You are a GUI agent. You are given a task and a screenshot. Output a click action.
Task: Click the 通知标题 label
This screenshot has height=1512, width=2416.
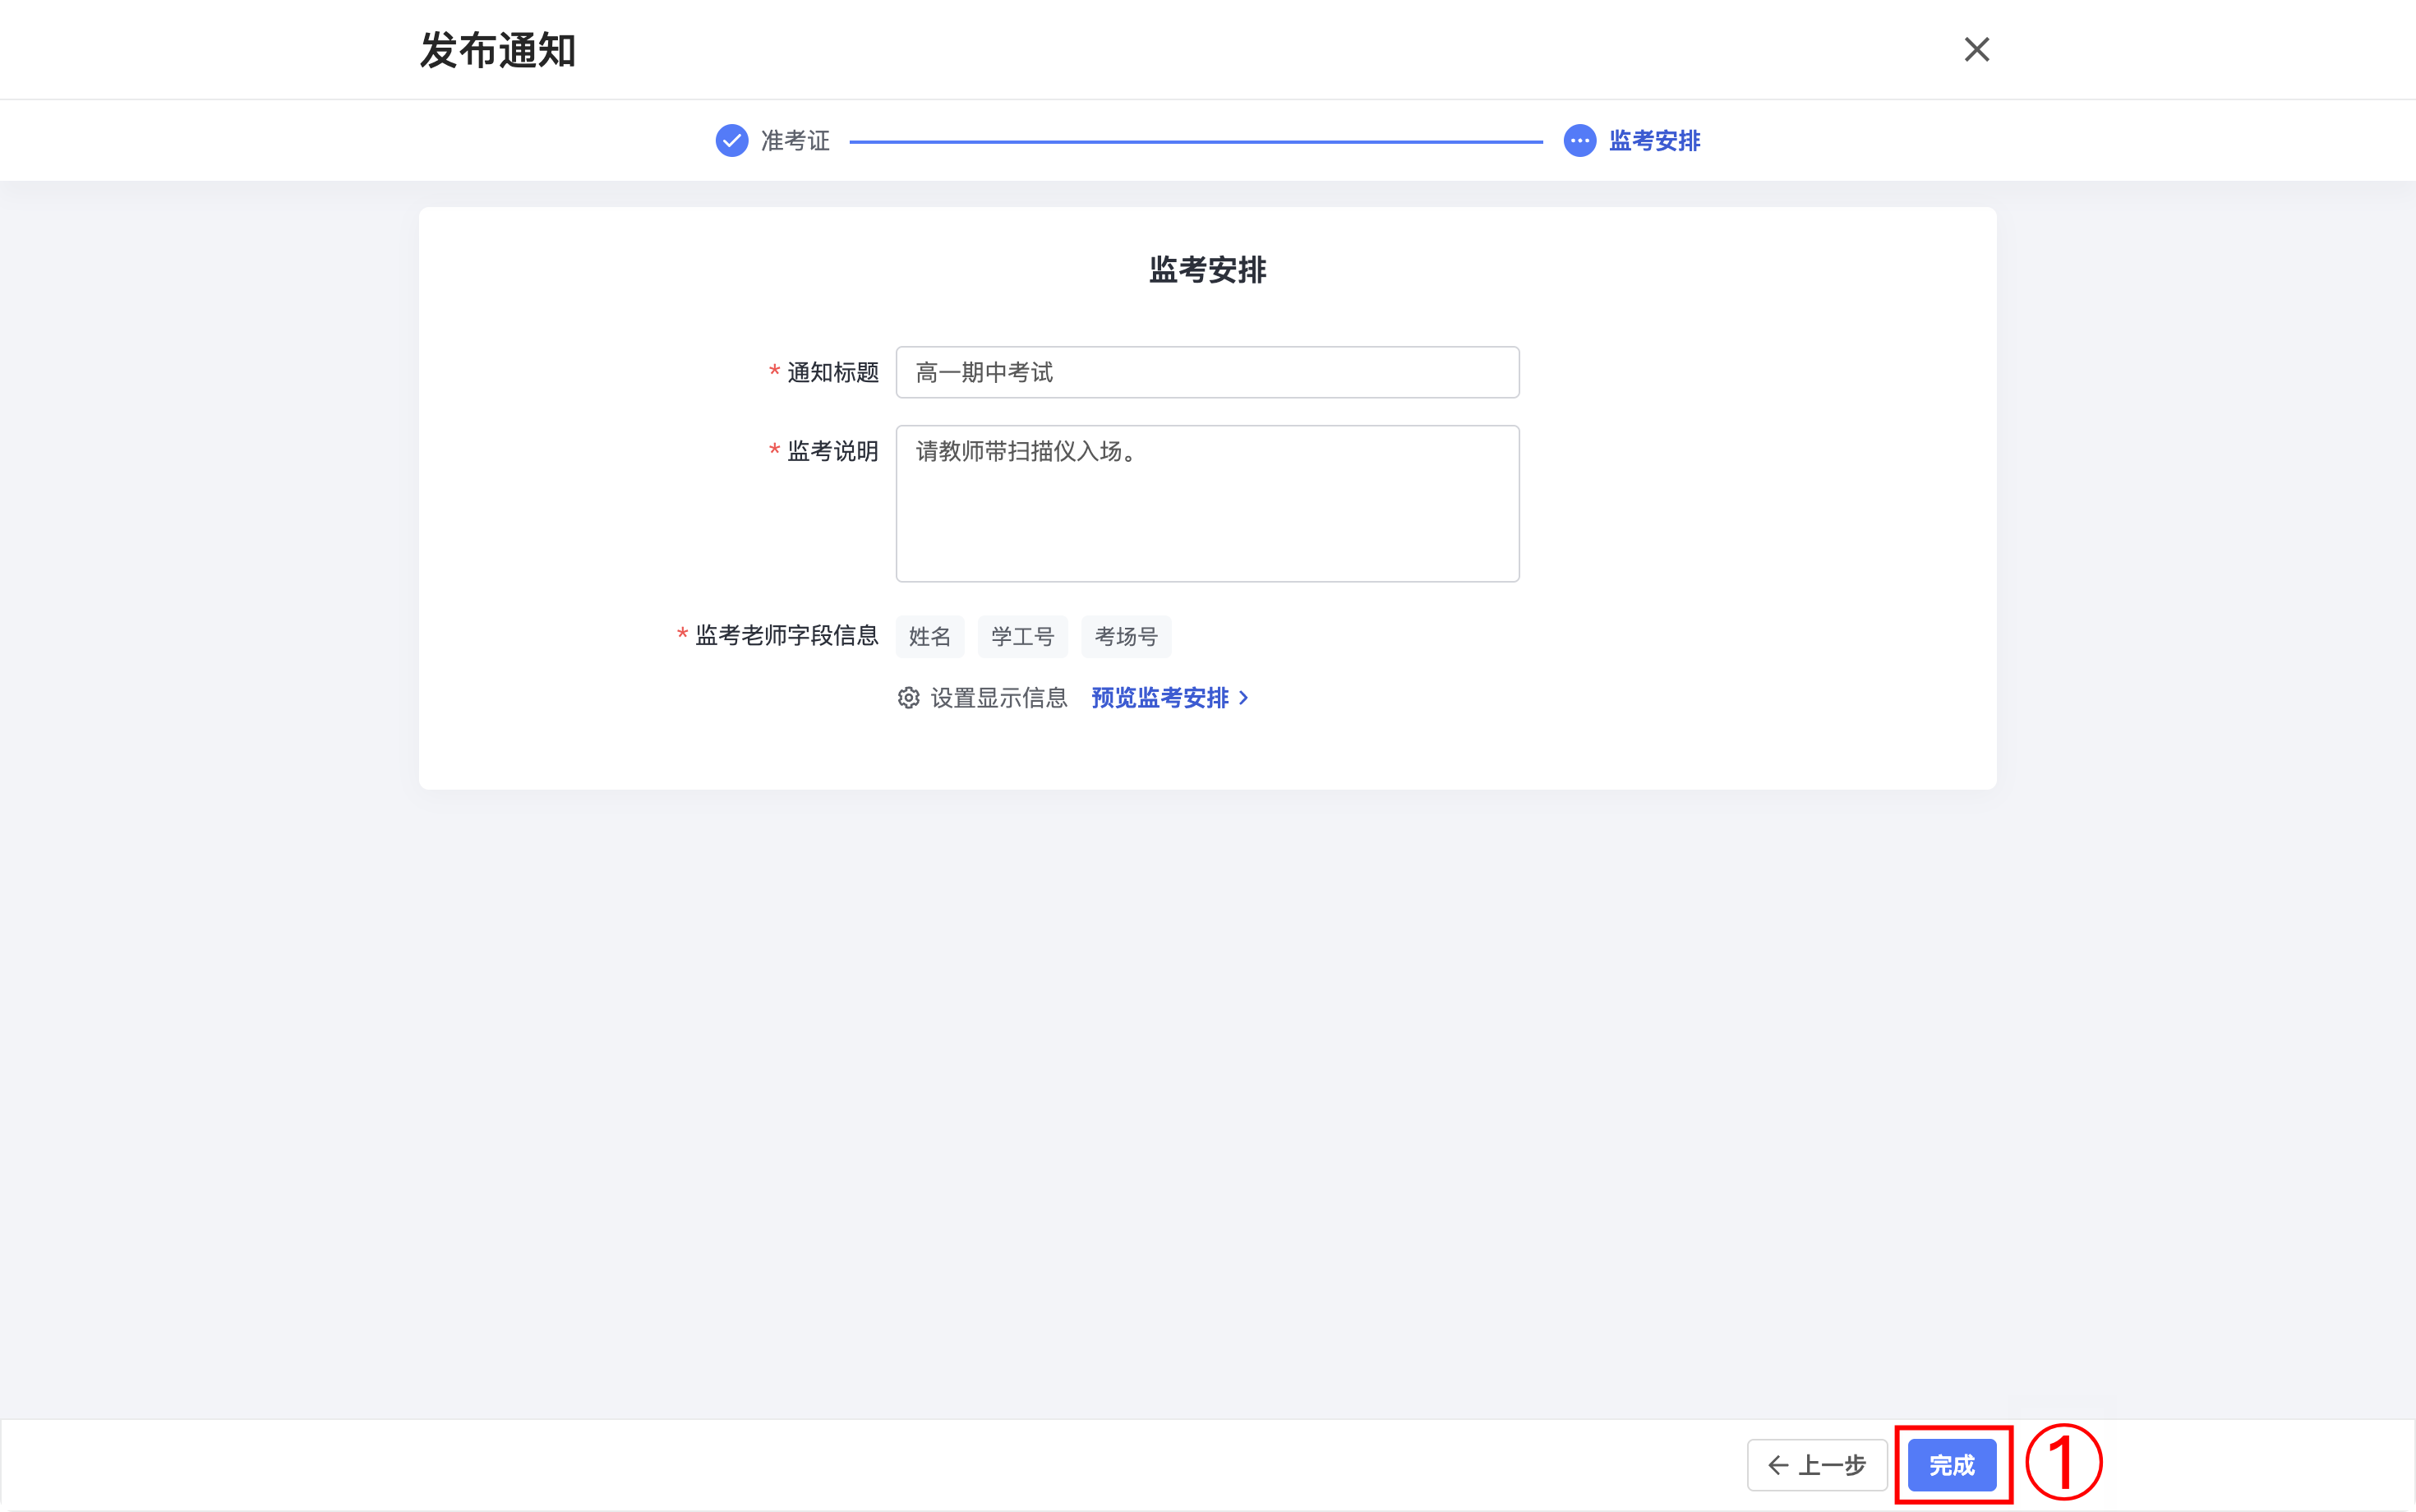point(833,372)
